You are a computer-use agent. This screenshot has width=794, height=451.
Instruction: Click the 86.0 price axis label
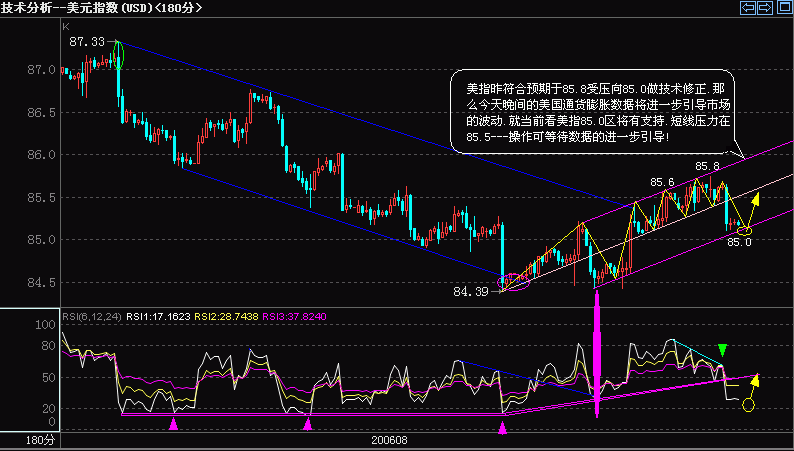click(41, 155)
